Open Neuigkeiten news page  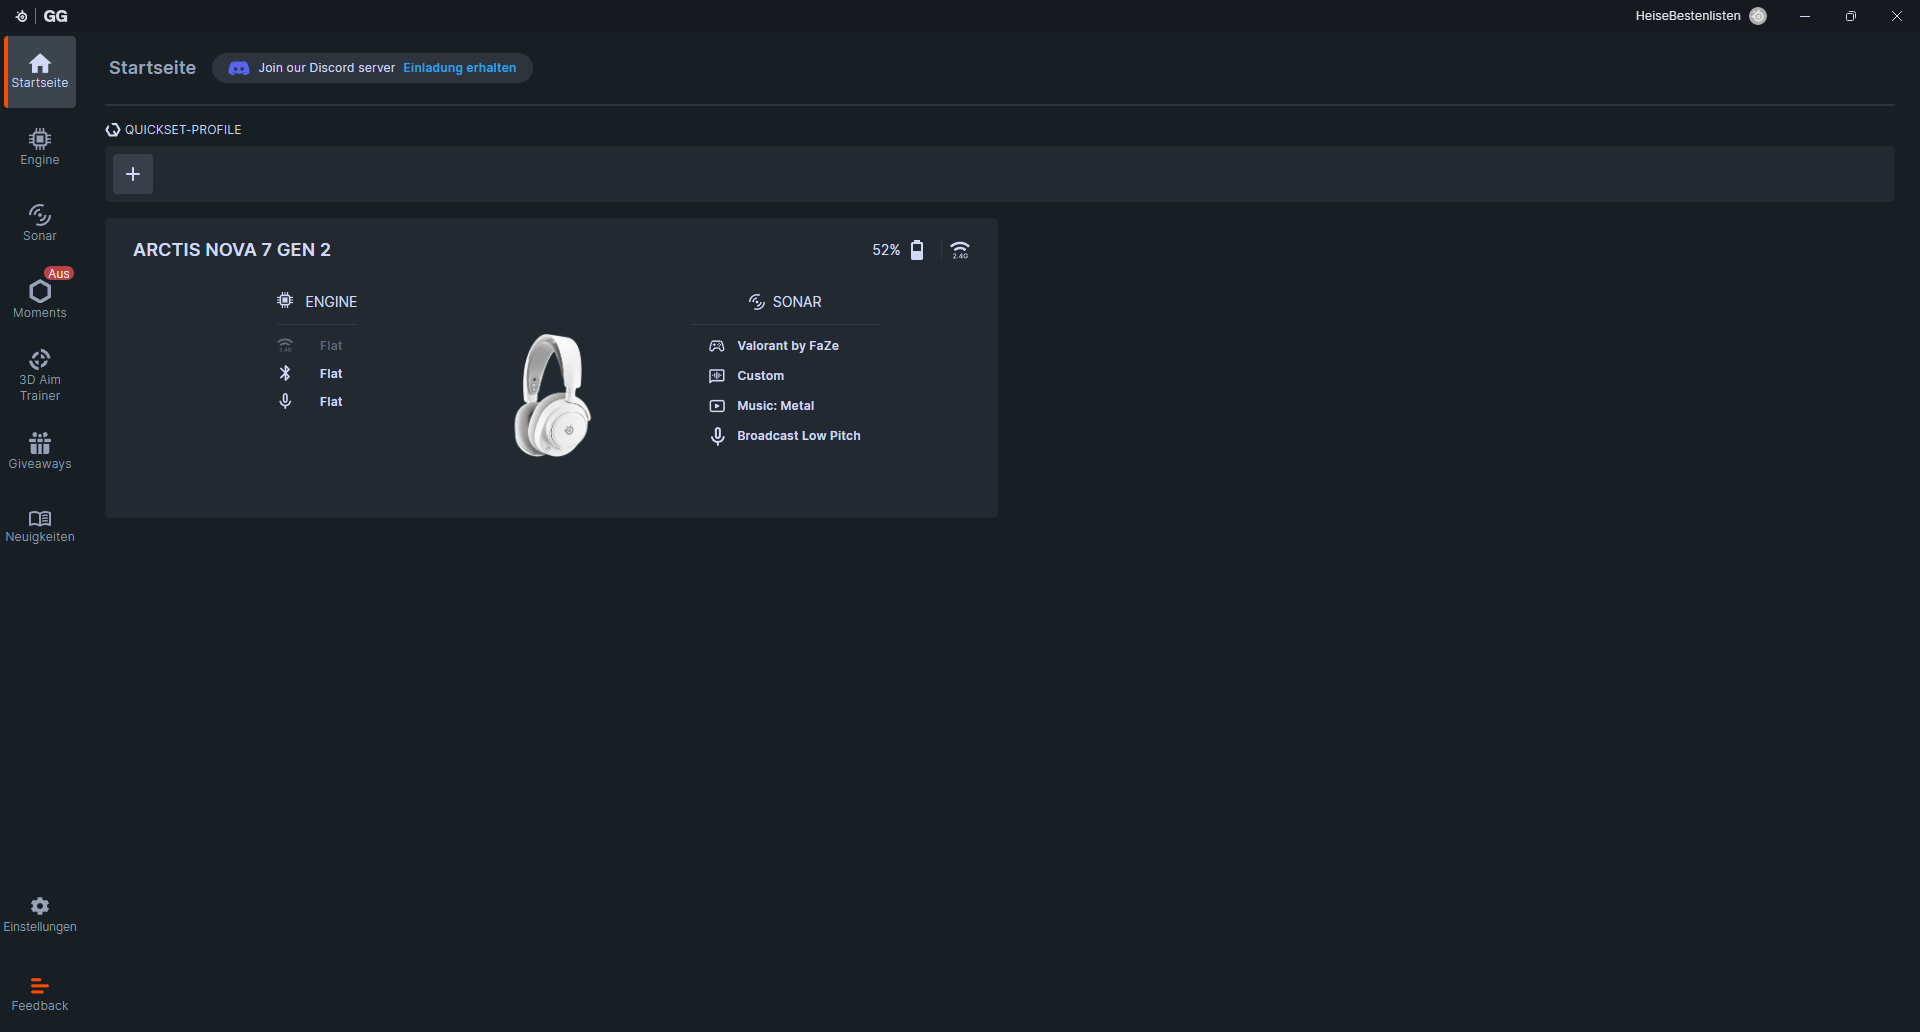[40, 526]
